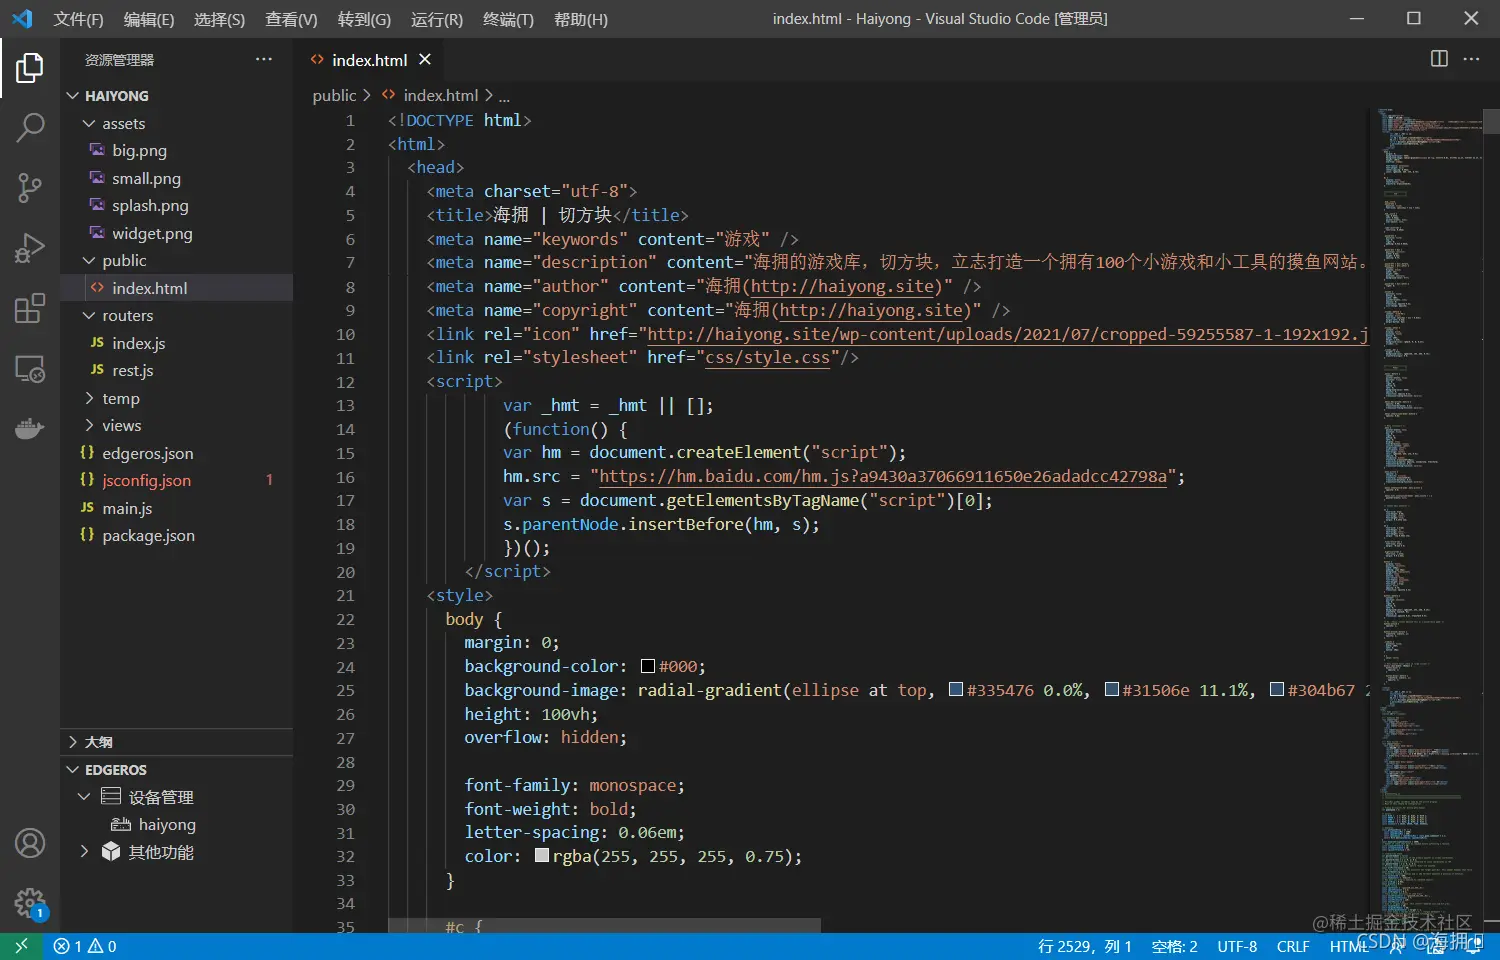This screenshot has width=1500, height=960.
Task: Click the rgba(255, 255, 255, 0.75) swatch
Action: coord(542,856)
